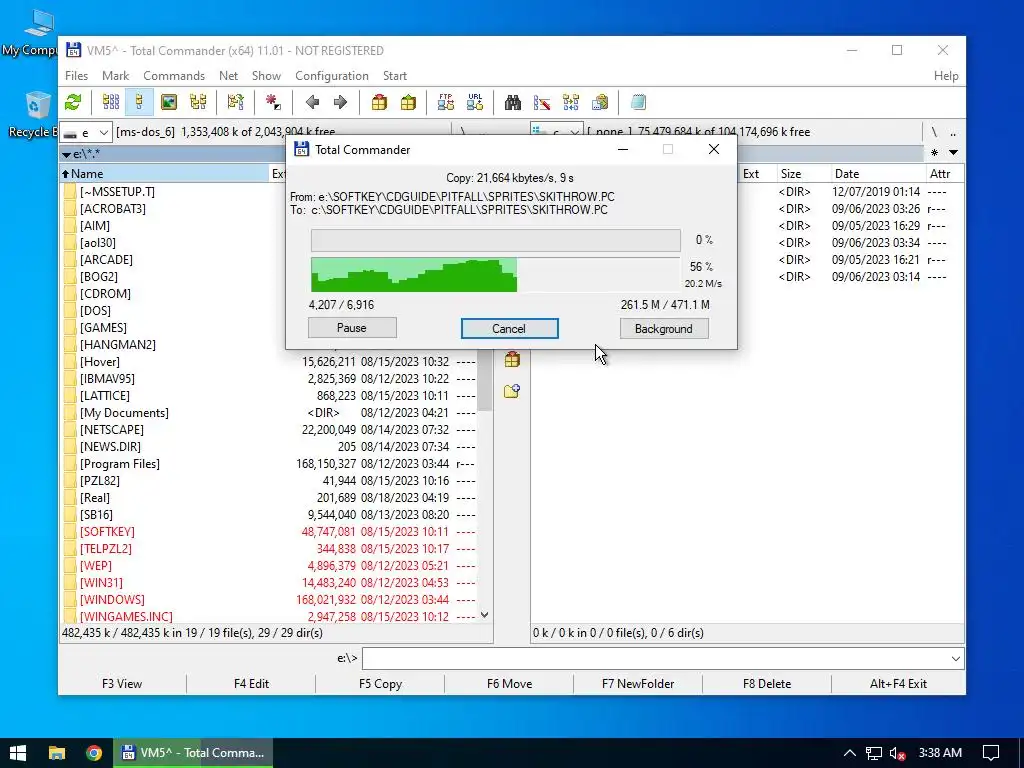The image size is (1024, 768).
Task: Click the F6 Move button
Action: point(509,684)
